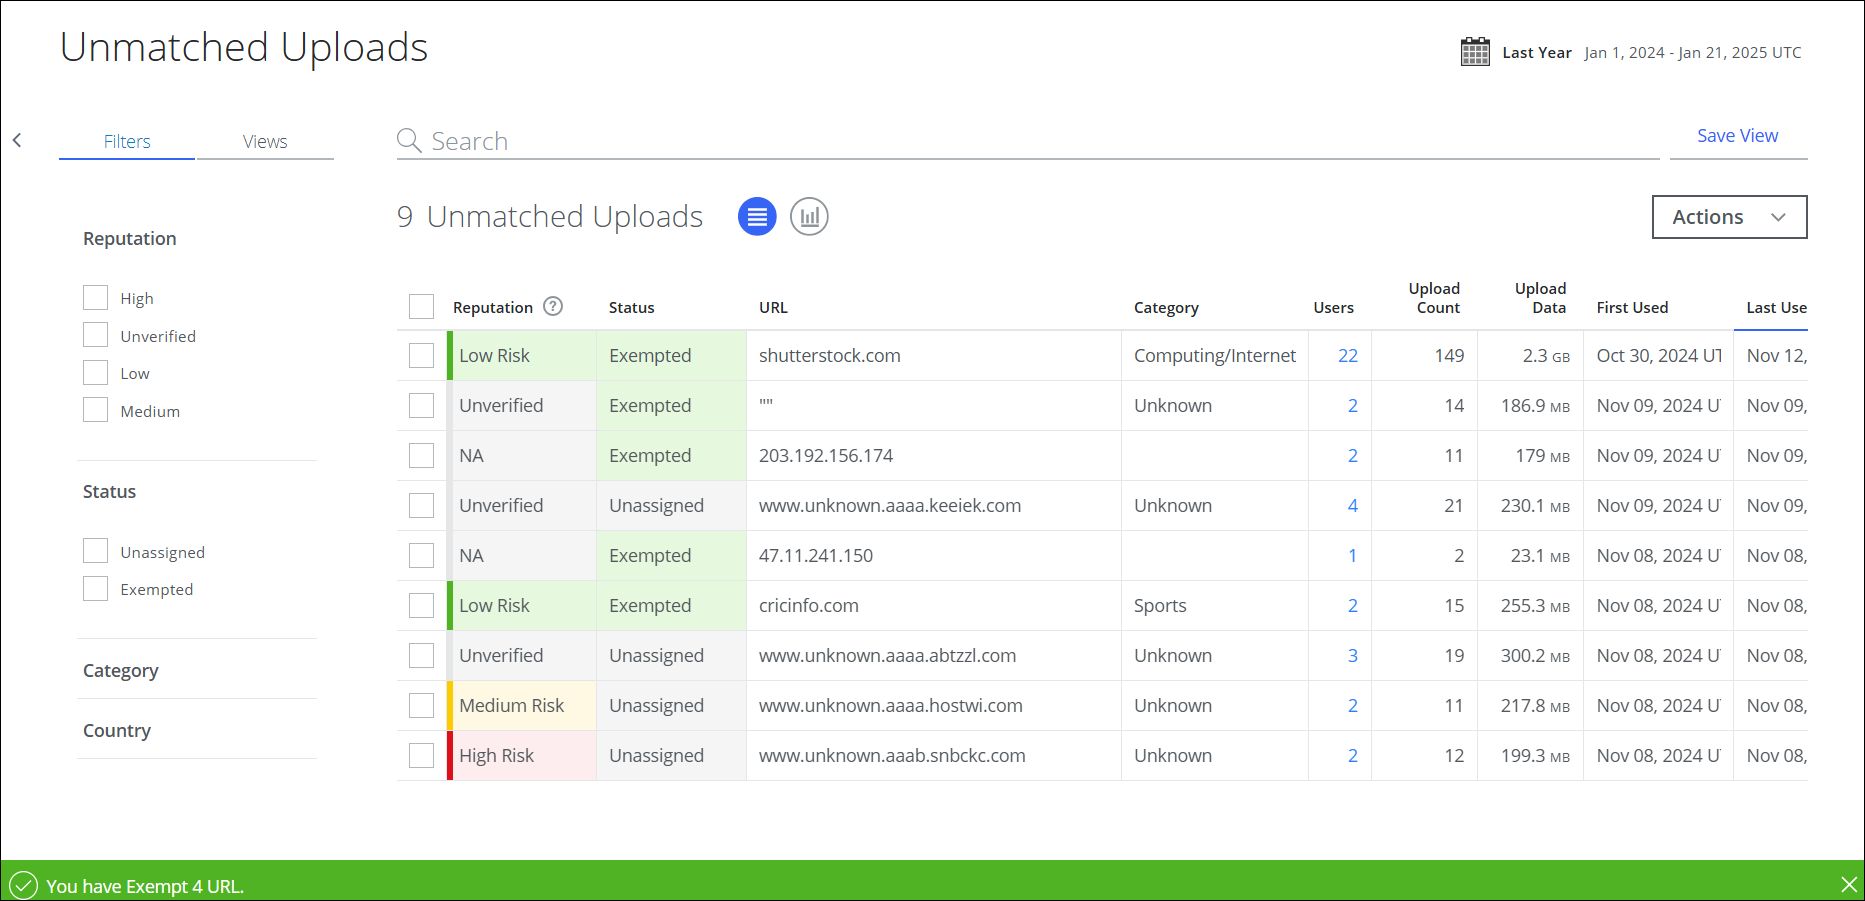Open the 22 users link for shutterstock.com
This screenshot has width=1865, height=901.
pyautogui.click(x=1347, y=356)
